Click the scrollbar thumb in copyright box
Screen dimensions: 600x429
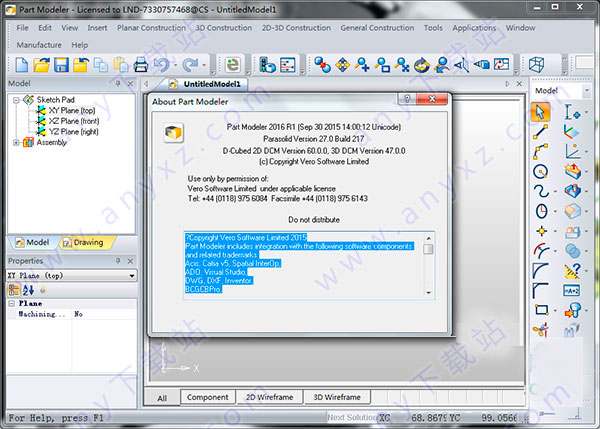(429, 249)
